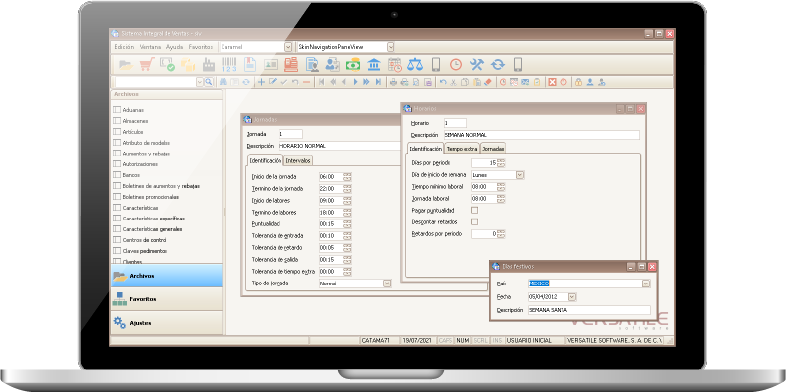Image resolution: width=786 pixels, height=392 pixels.
Task: Click the blue refresh arrows icon
Action: tap(498, 65)
